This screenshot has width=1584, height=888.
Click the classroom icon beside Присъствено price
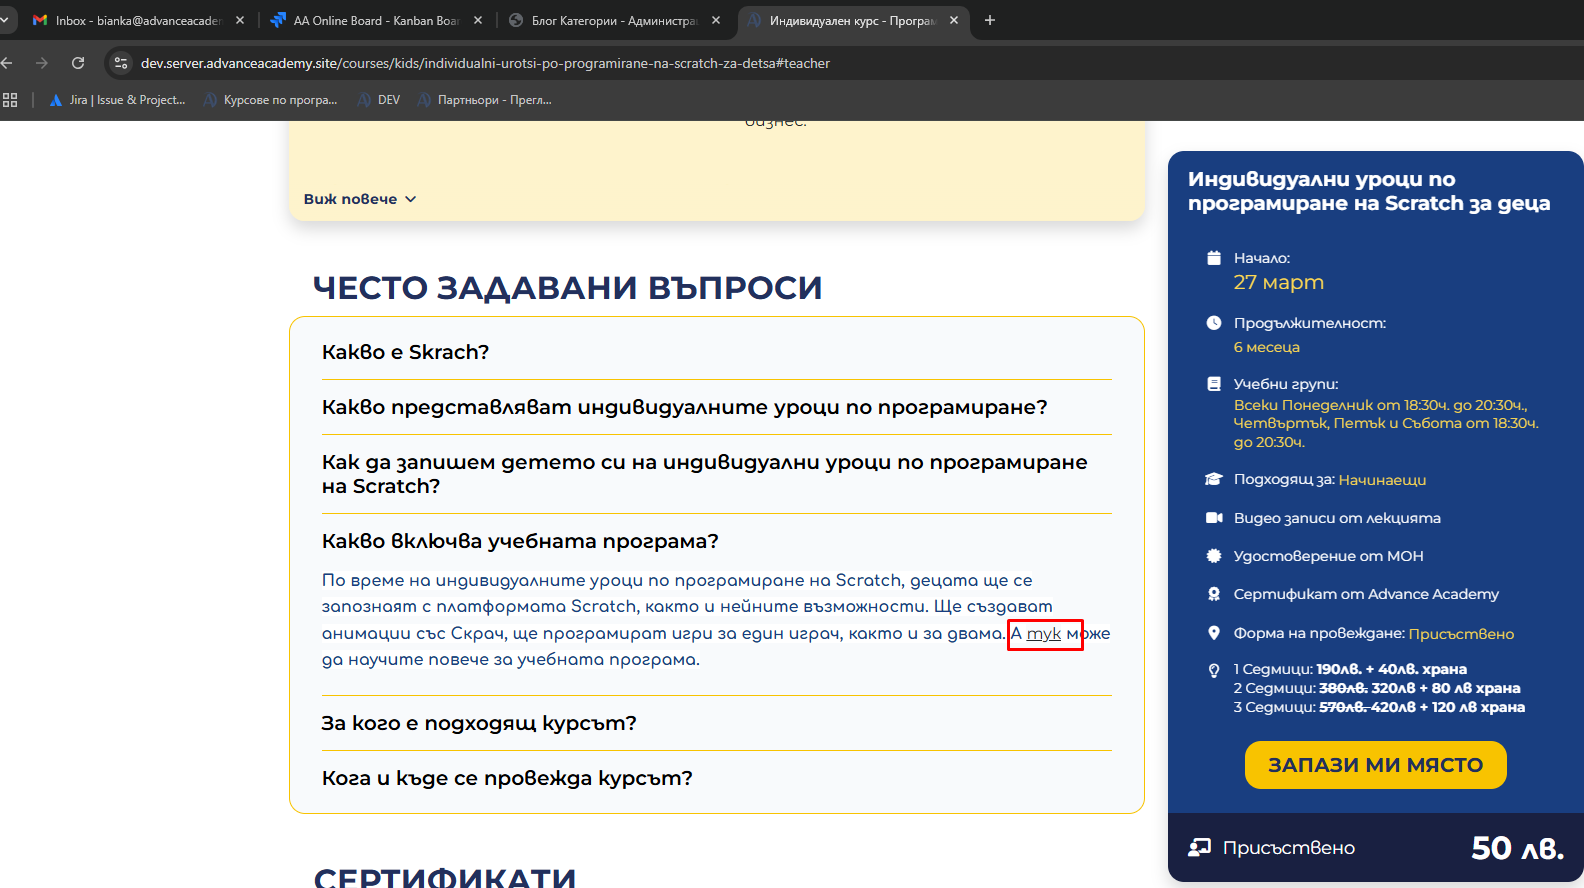point(1200,848)
